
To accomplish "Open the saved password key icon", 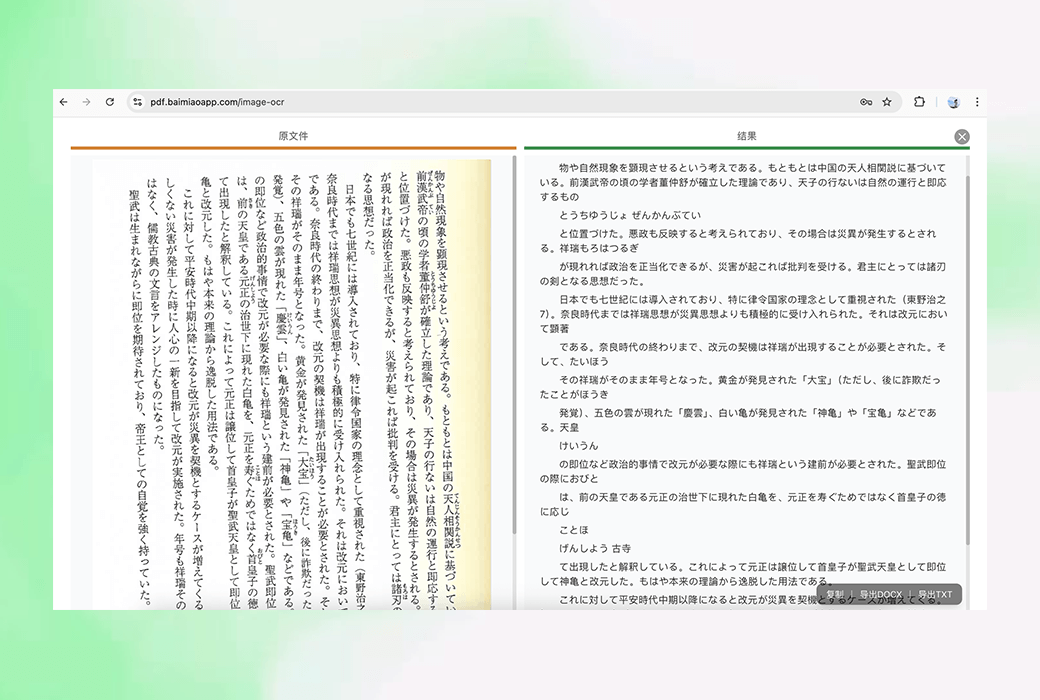I will [866, 102].
